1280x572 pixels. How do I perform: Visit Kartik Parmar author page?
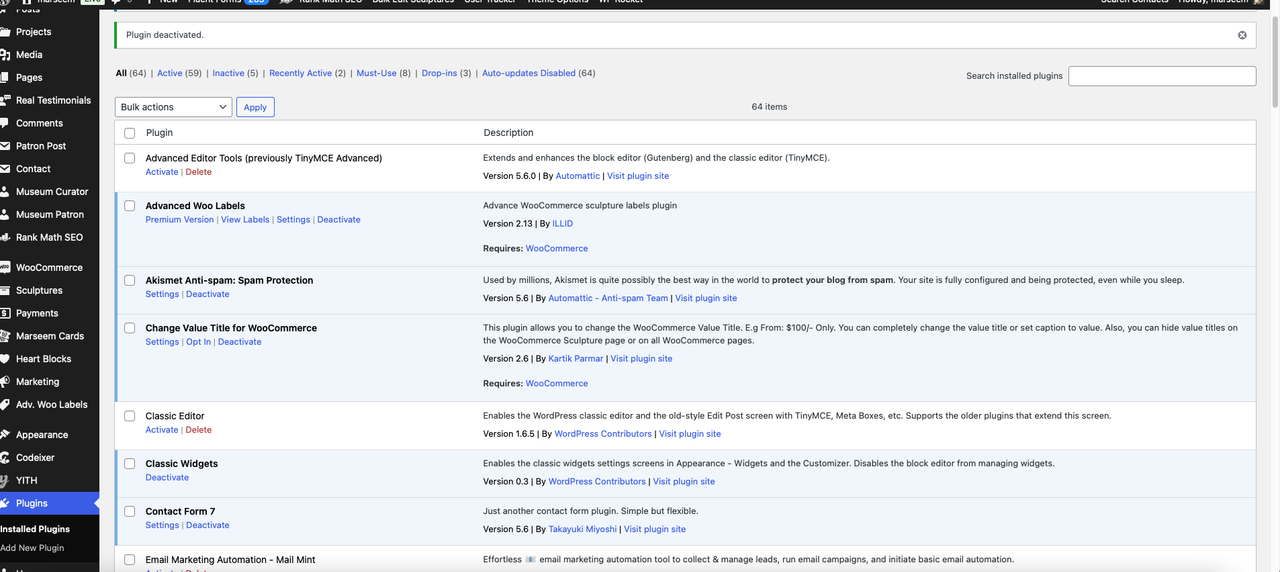[x=575, y=359]
